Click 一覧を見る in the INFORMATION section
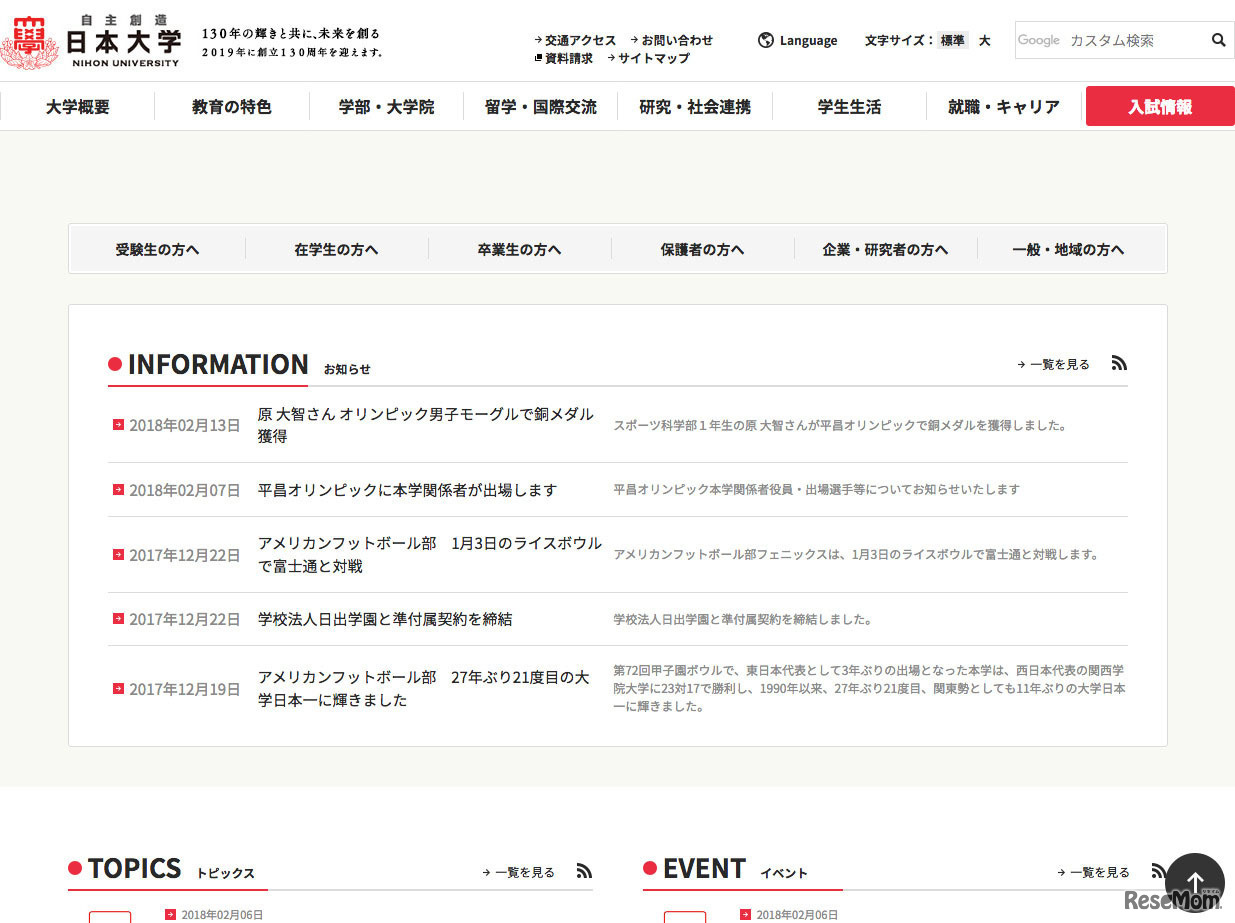 click(1055, 364)
